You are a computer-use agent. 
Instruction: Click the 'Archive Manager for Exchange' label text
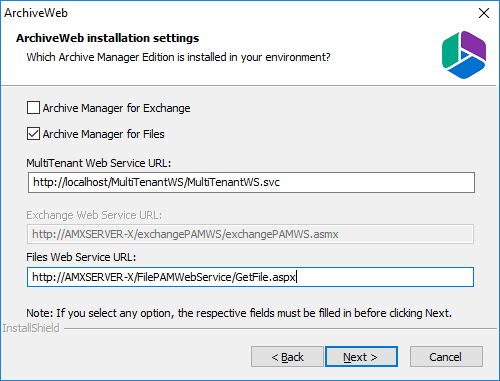coord(116,108)
